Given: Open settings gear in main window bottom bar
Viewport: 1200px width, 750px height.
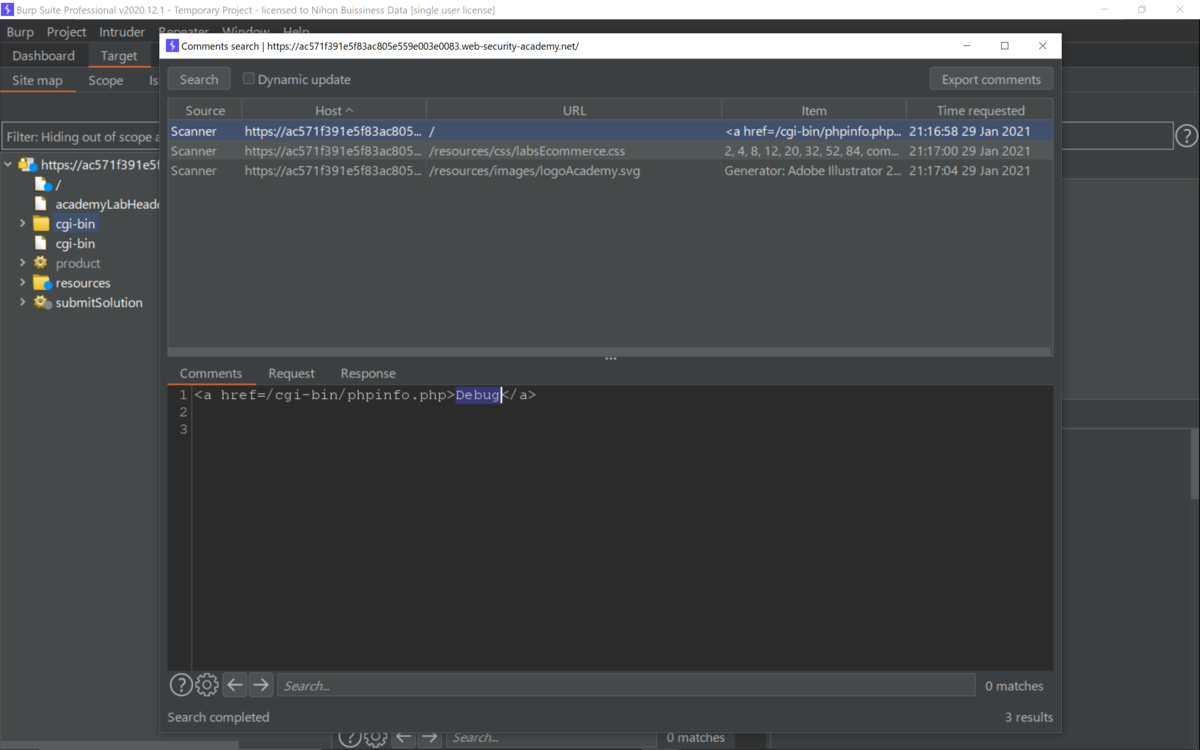Looking at the screenshot, I should (375, 737).
